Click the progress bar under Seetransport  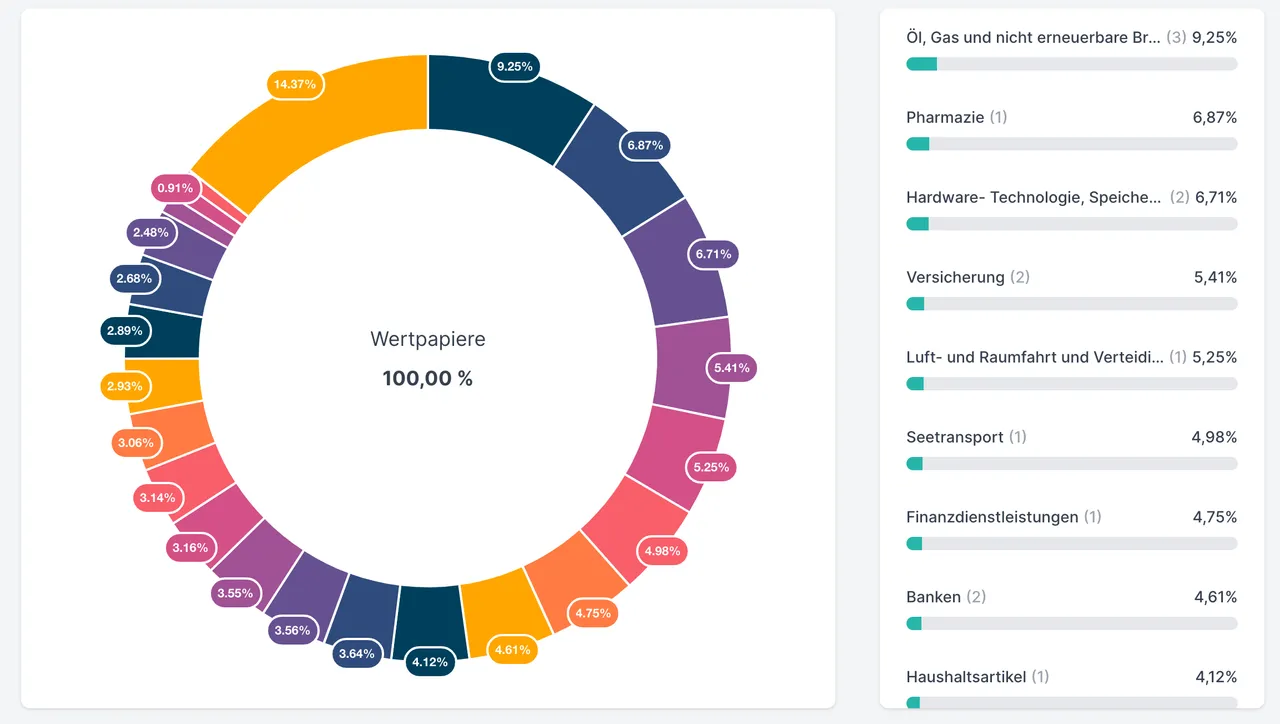tap(1071, 464)
